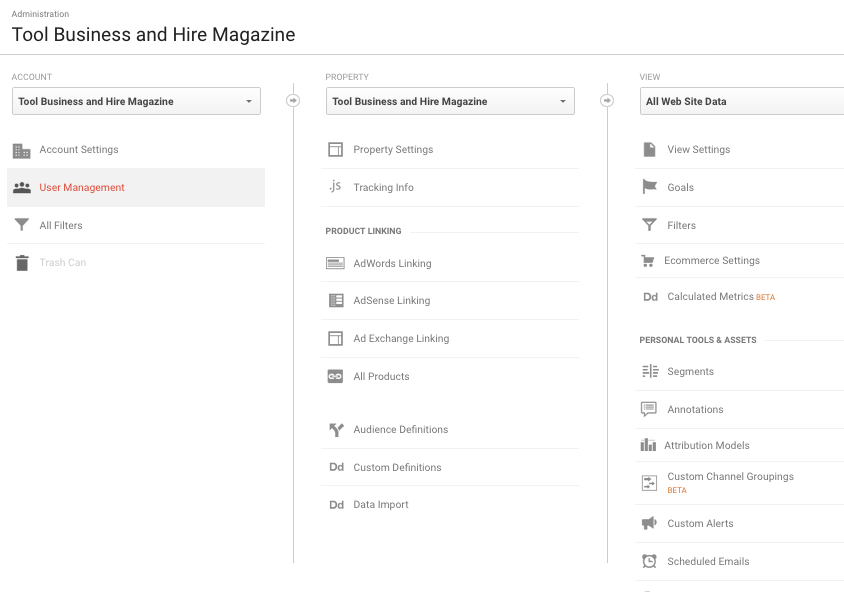Click the Trash Can icon

(22, 263)
